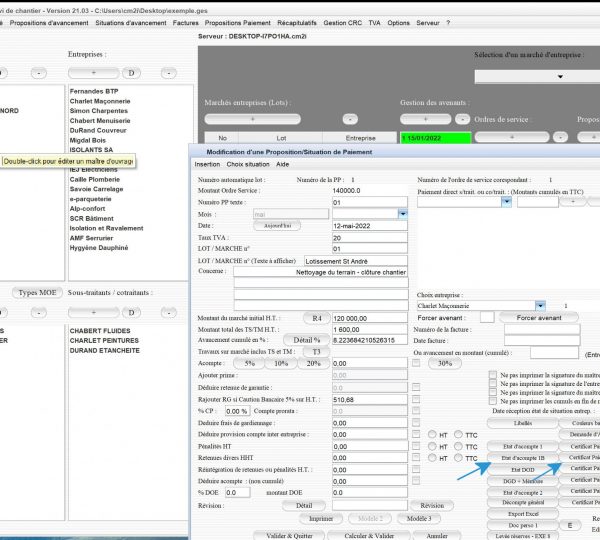Click Valider & Quitter button

[x=289, y=536]
